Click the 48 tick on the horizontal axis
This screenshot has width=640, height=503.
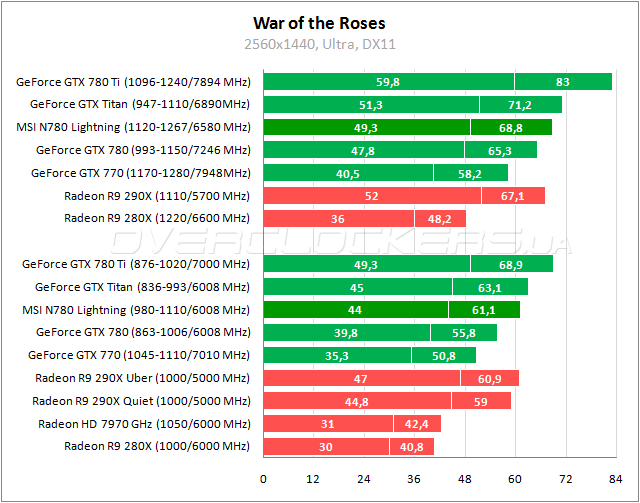click(x=464, y=478)
